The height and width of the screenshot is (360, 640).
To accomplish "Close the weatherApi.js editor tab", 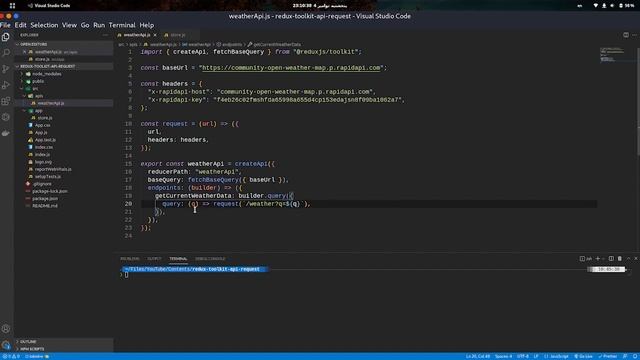I will coord(155,35).
